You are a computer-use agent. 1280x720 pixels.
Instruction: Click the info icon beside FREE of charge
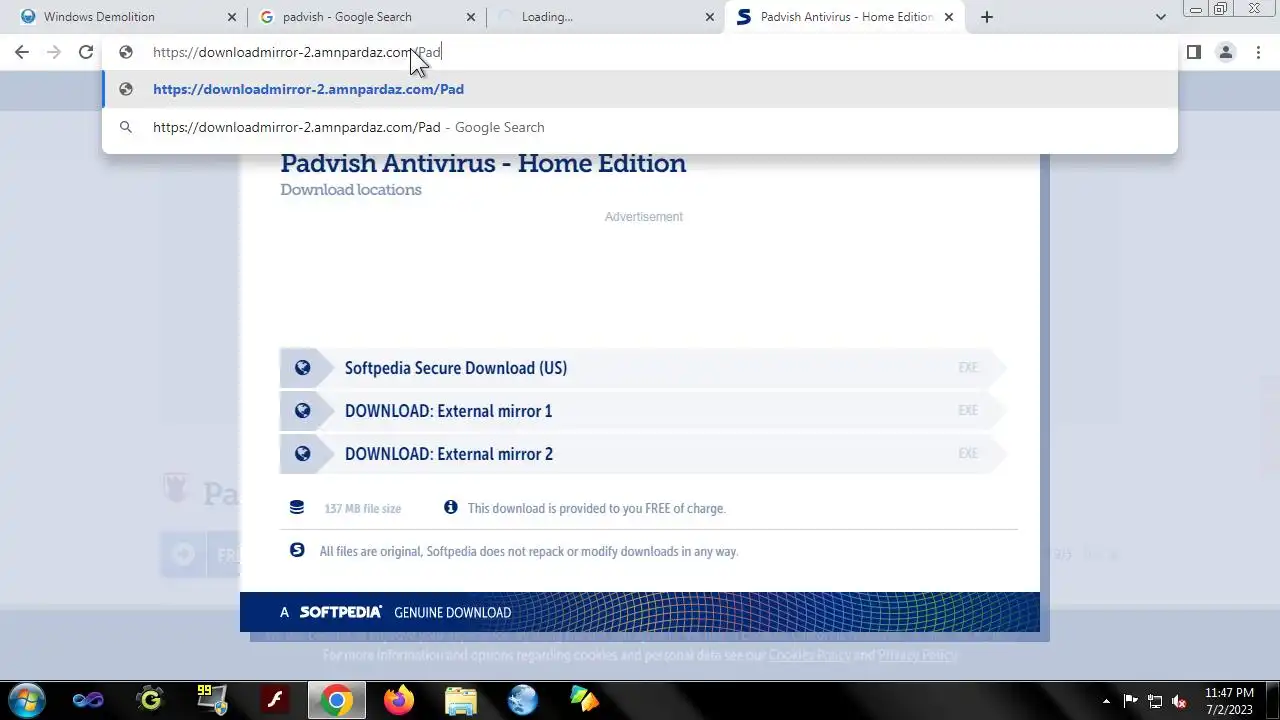click(451, 508)
